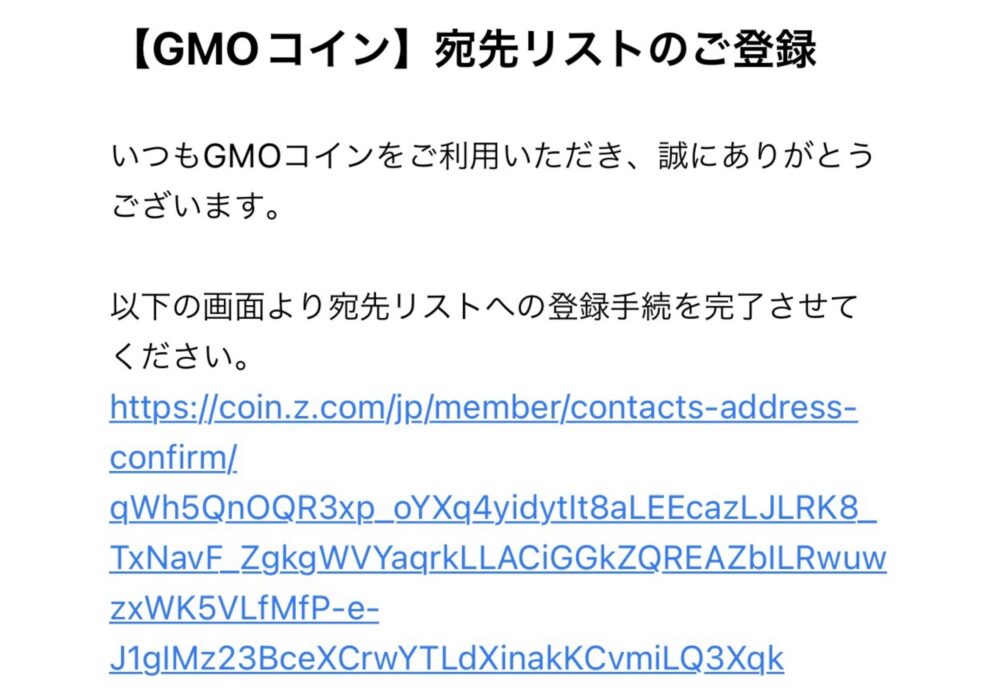Click the "confirm/" portion of the URL
The height and width of the screenshot is (695, 1000).
[x=173, y=457]
